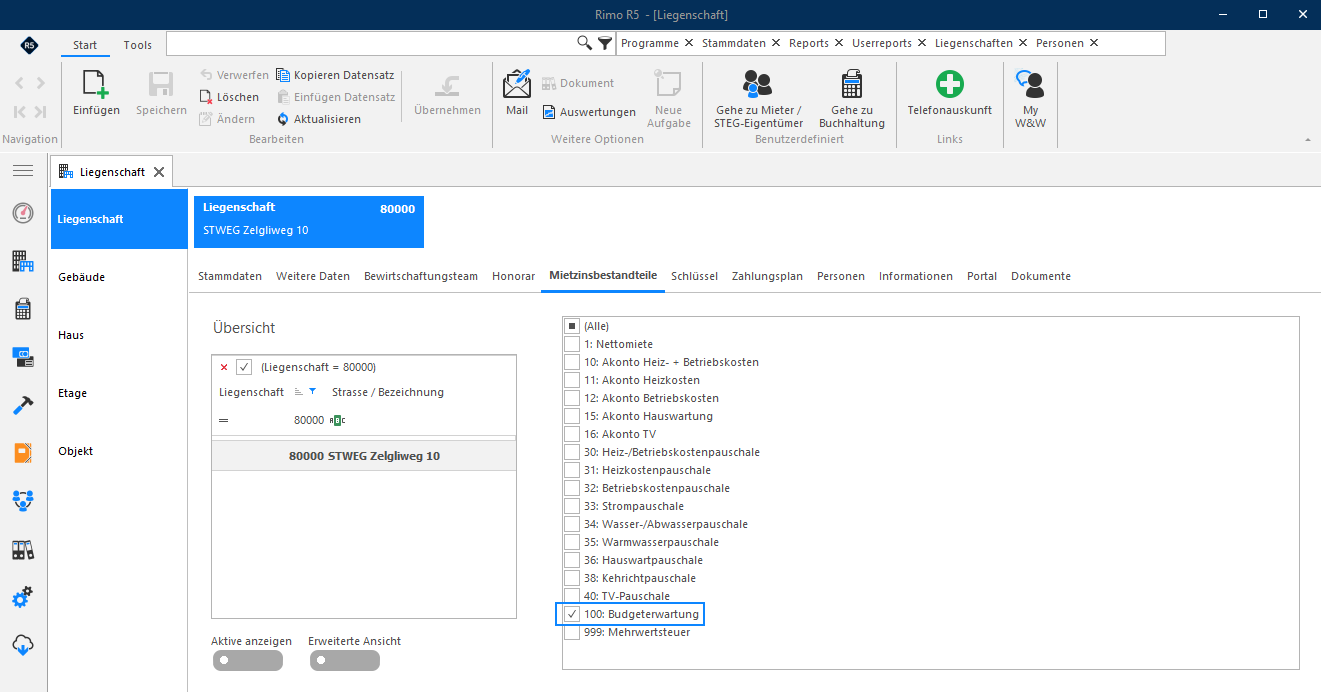Open the buildings sidebar icon
Screen dimensions: 1321x692
point(23,262)
